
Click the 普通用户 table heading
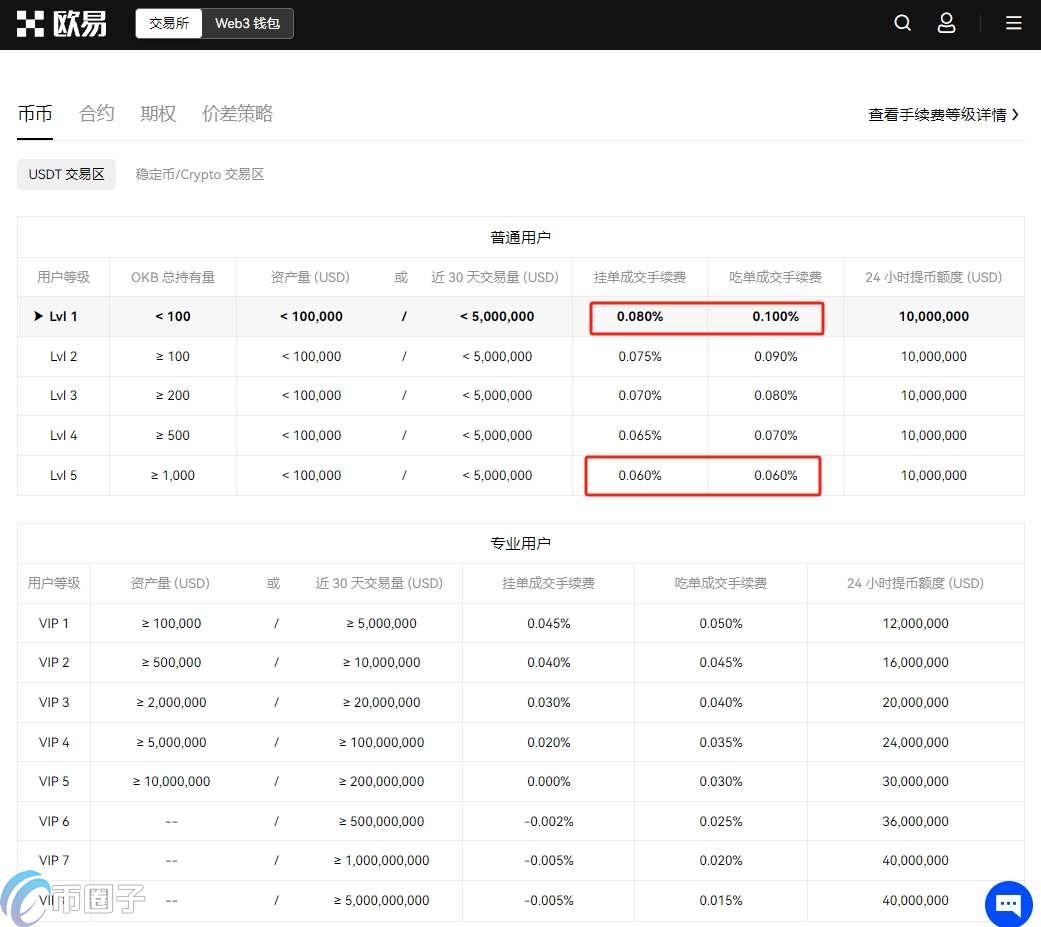click(520, 237)
